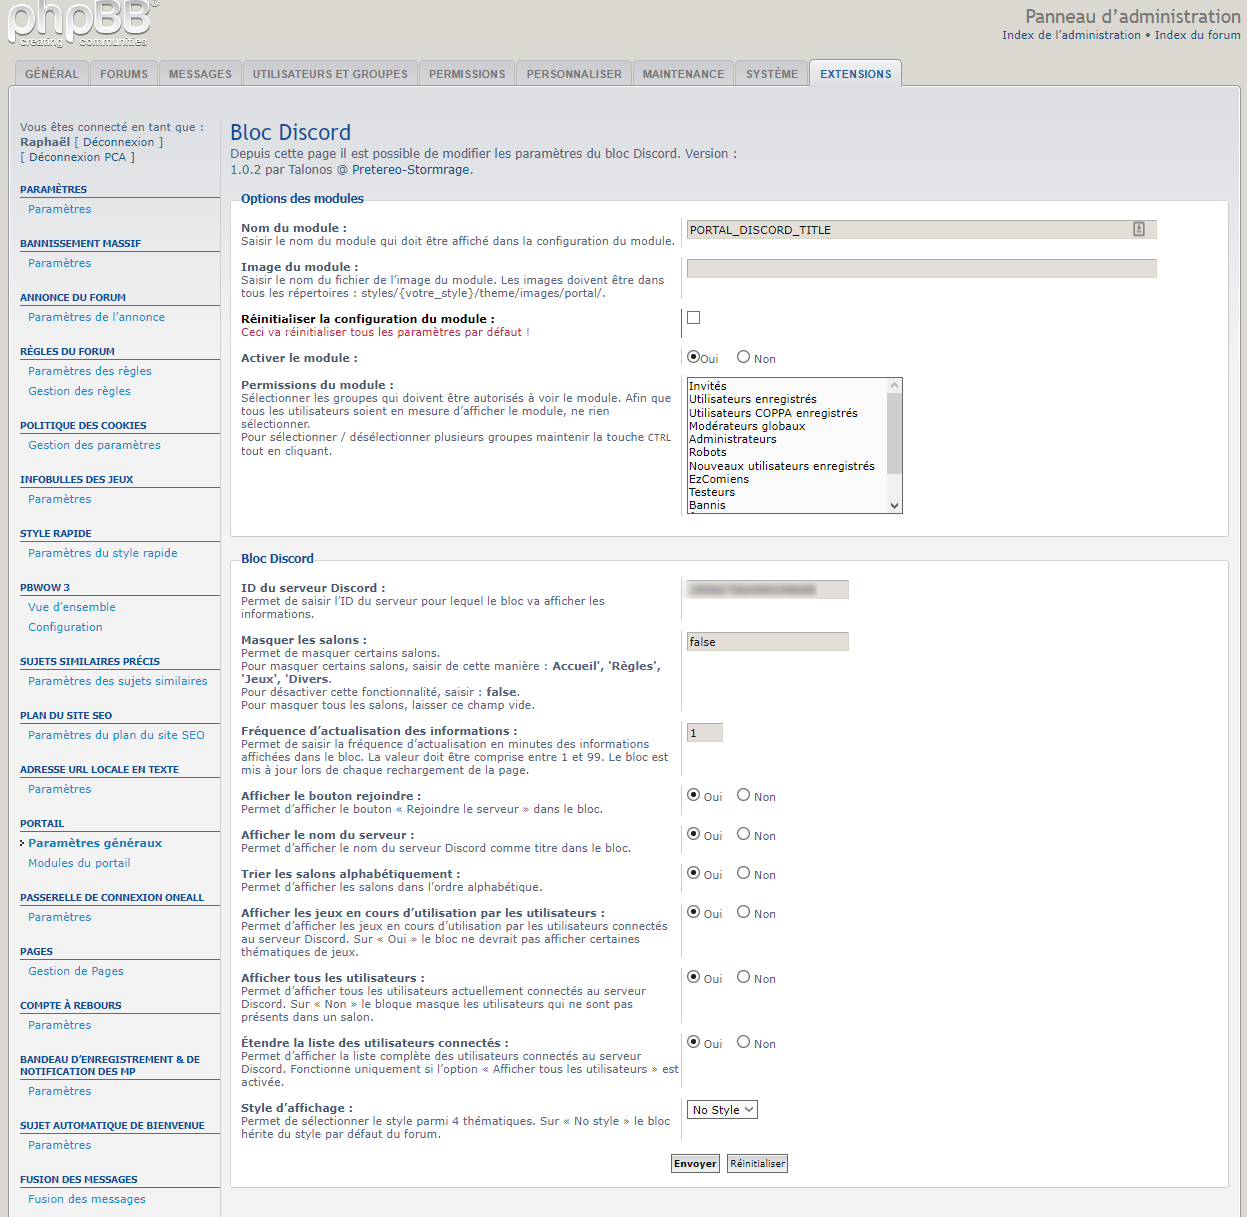Pick Modérateurs globaux in the permissions listbox
Viewport: 1247px width, 1217px height.
click(x=746, y=426)
